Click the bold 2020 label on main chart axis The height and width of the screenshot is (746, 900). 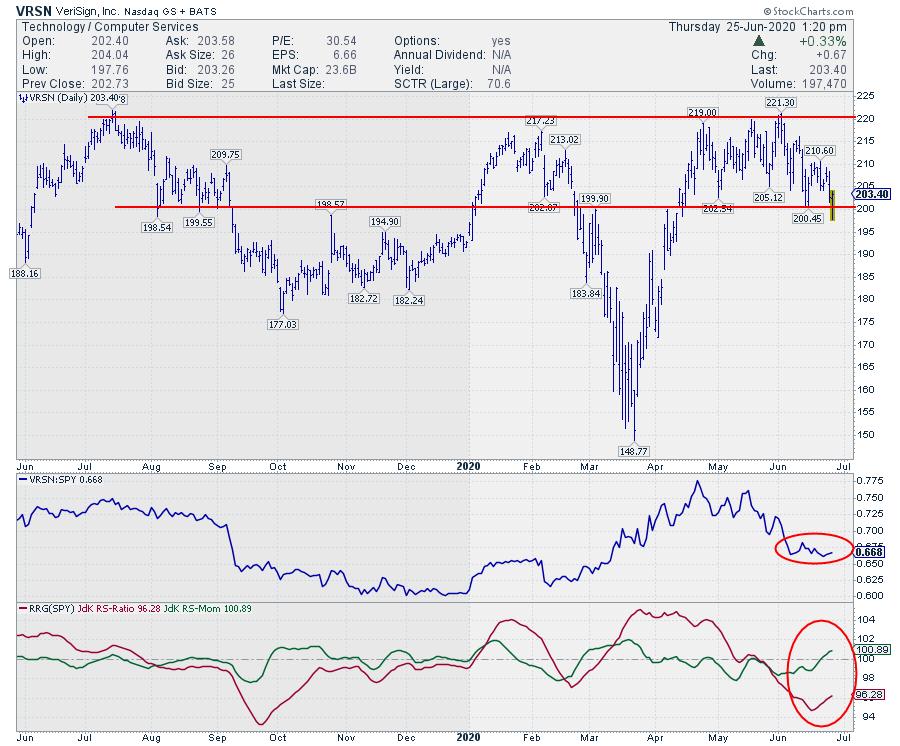(468, 466)
